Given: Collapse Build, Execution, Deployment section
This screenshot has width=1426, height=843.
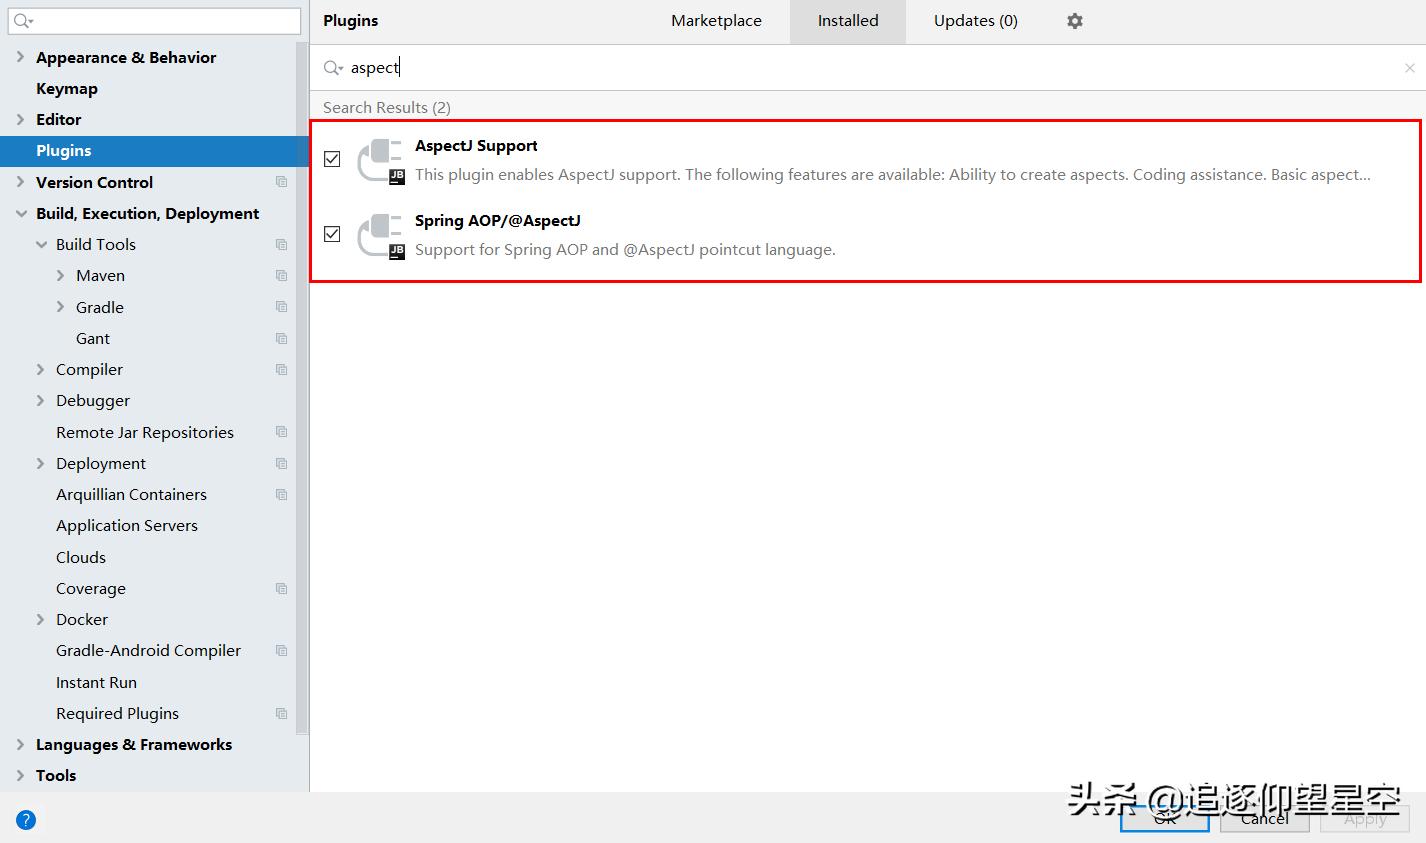Looking at the screenshot, I should (x=20, y=213).
